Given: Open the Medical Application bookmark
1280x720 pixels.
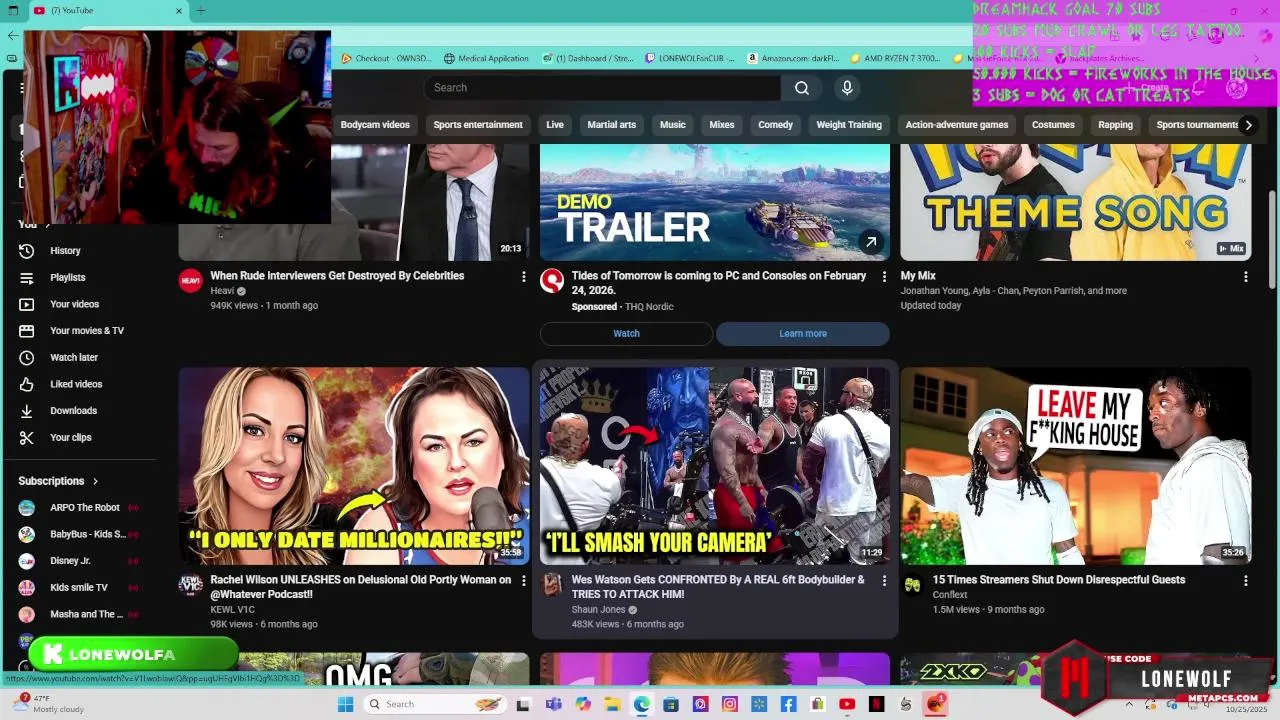Looking at the screenshot, I should click(486, 58).
